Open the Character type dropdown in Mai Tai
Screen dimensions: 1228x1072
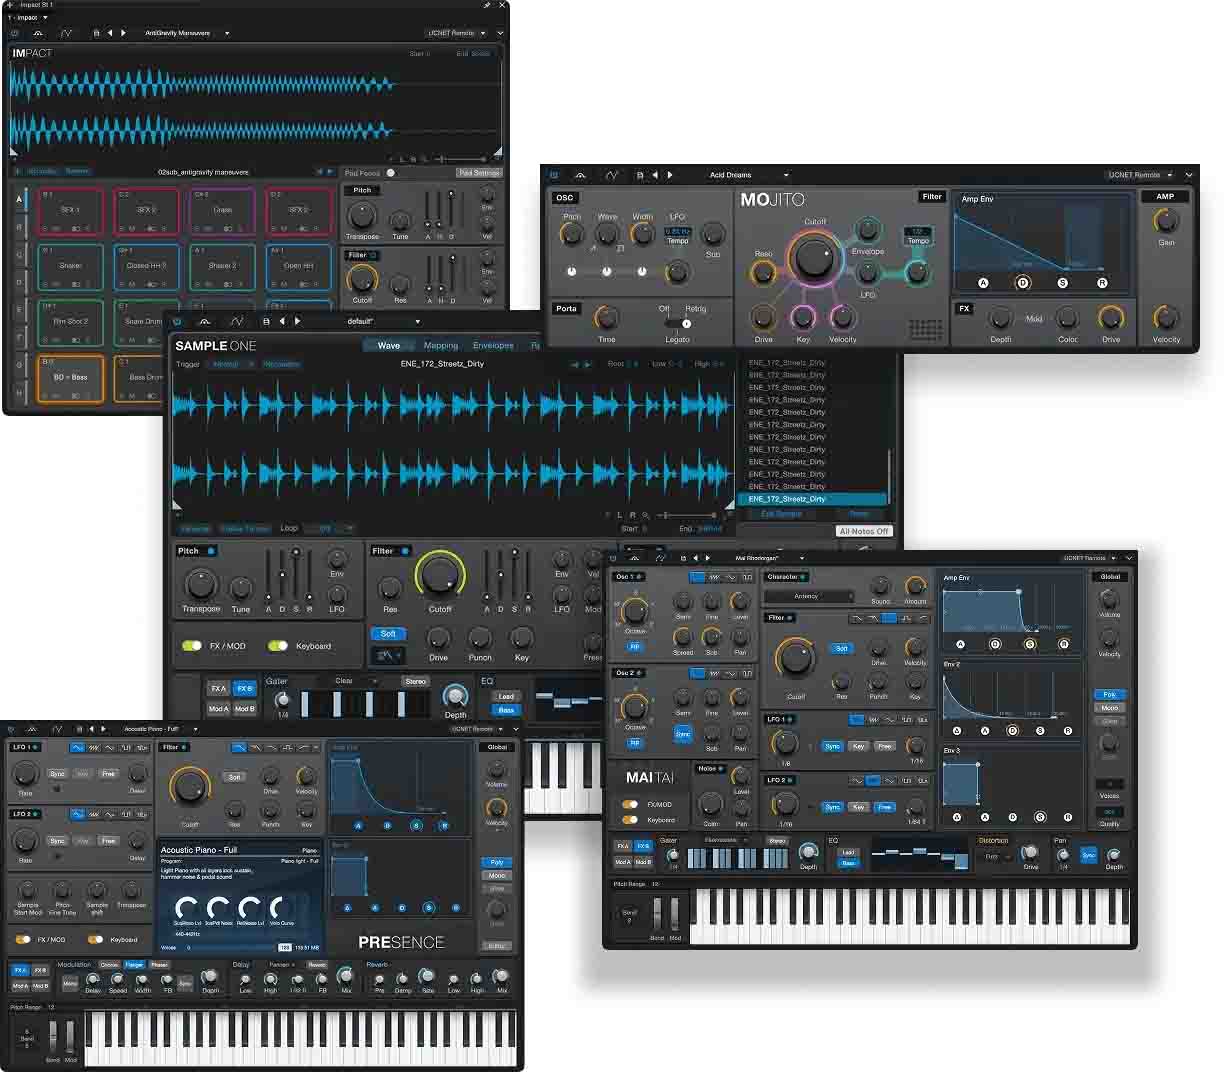pos(809,596)
